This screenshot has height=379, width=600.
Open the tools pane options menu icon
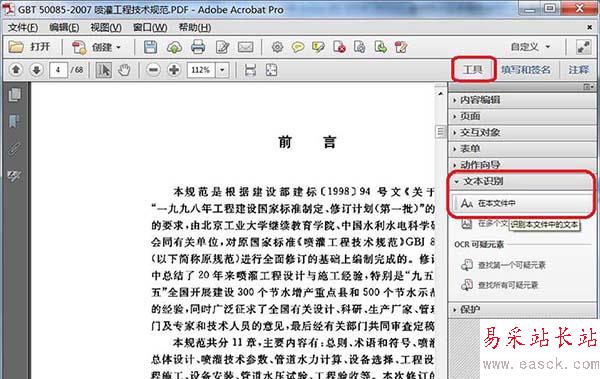(589, 87)
